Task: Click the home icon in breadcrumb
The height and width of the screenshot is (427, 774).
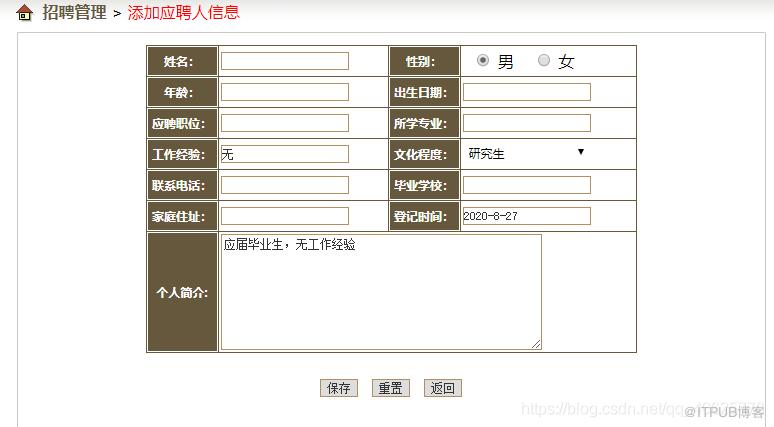Action: 24,13
